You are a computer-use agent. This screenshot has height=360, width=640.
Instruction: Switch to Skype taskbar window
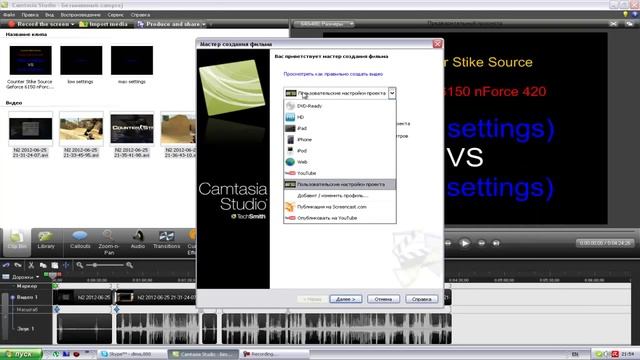click(x=132, y=354)
